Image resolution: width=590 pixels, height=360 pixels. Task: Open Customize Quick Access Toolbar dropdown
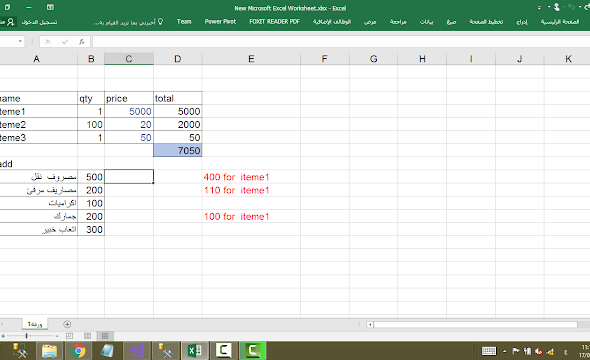tap(540, 7)
